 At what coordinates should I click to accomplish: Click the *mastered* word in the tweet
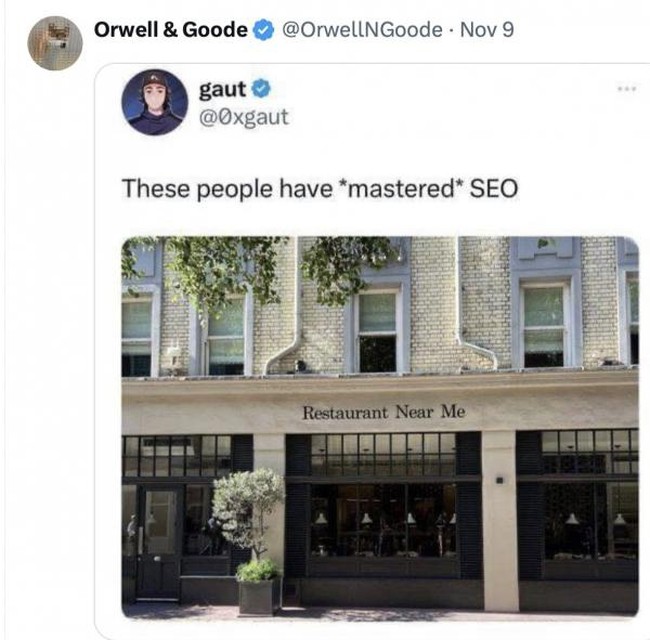pos(400,189)
